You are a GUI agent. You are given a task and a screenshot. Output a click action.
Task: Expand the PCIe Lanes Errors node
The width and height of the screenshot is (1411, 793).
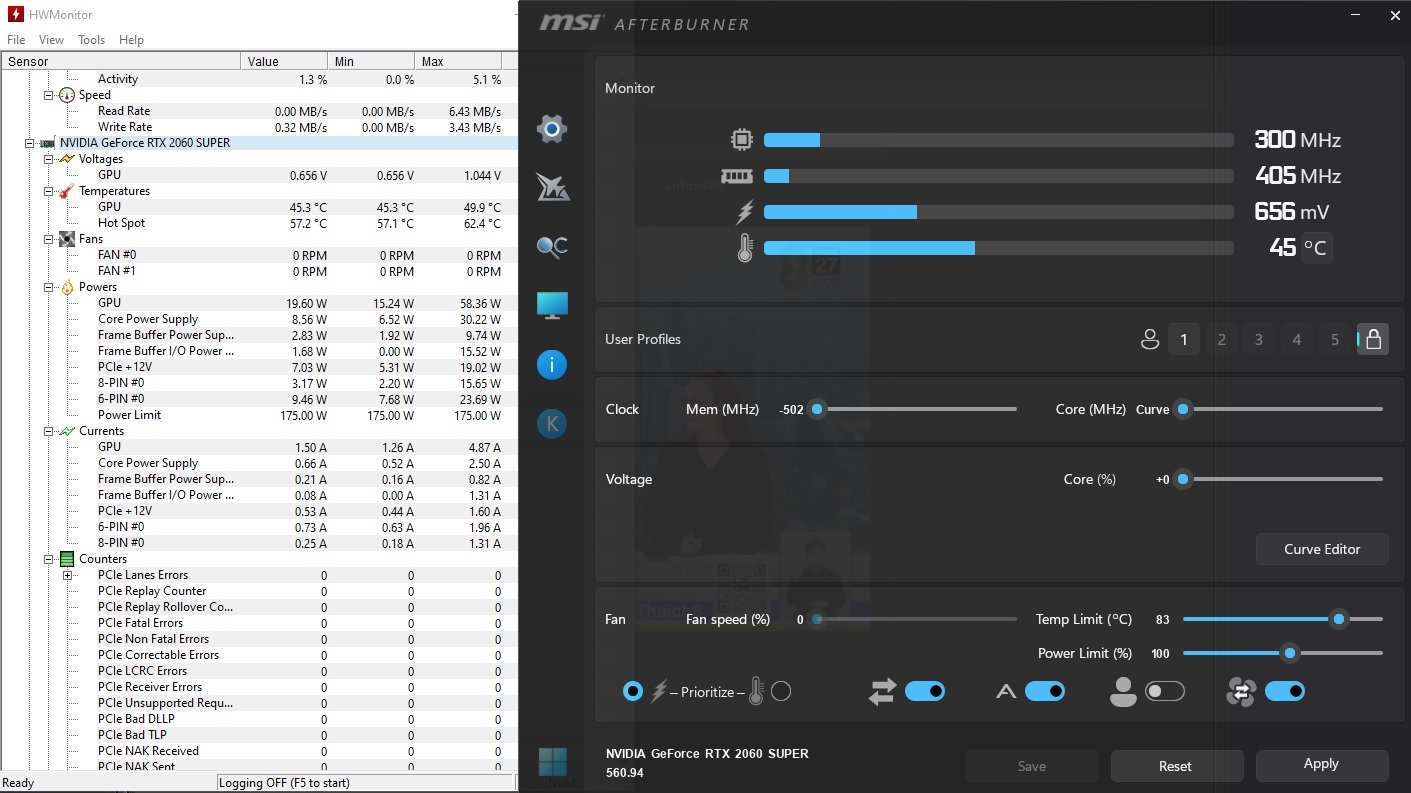[67, 575]
